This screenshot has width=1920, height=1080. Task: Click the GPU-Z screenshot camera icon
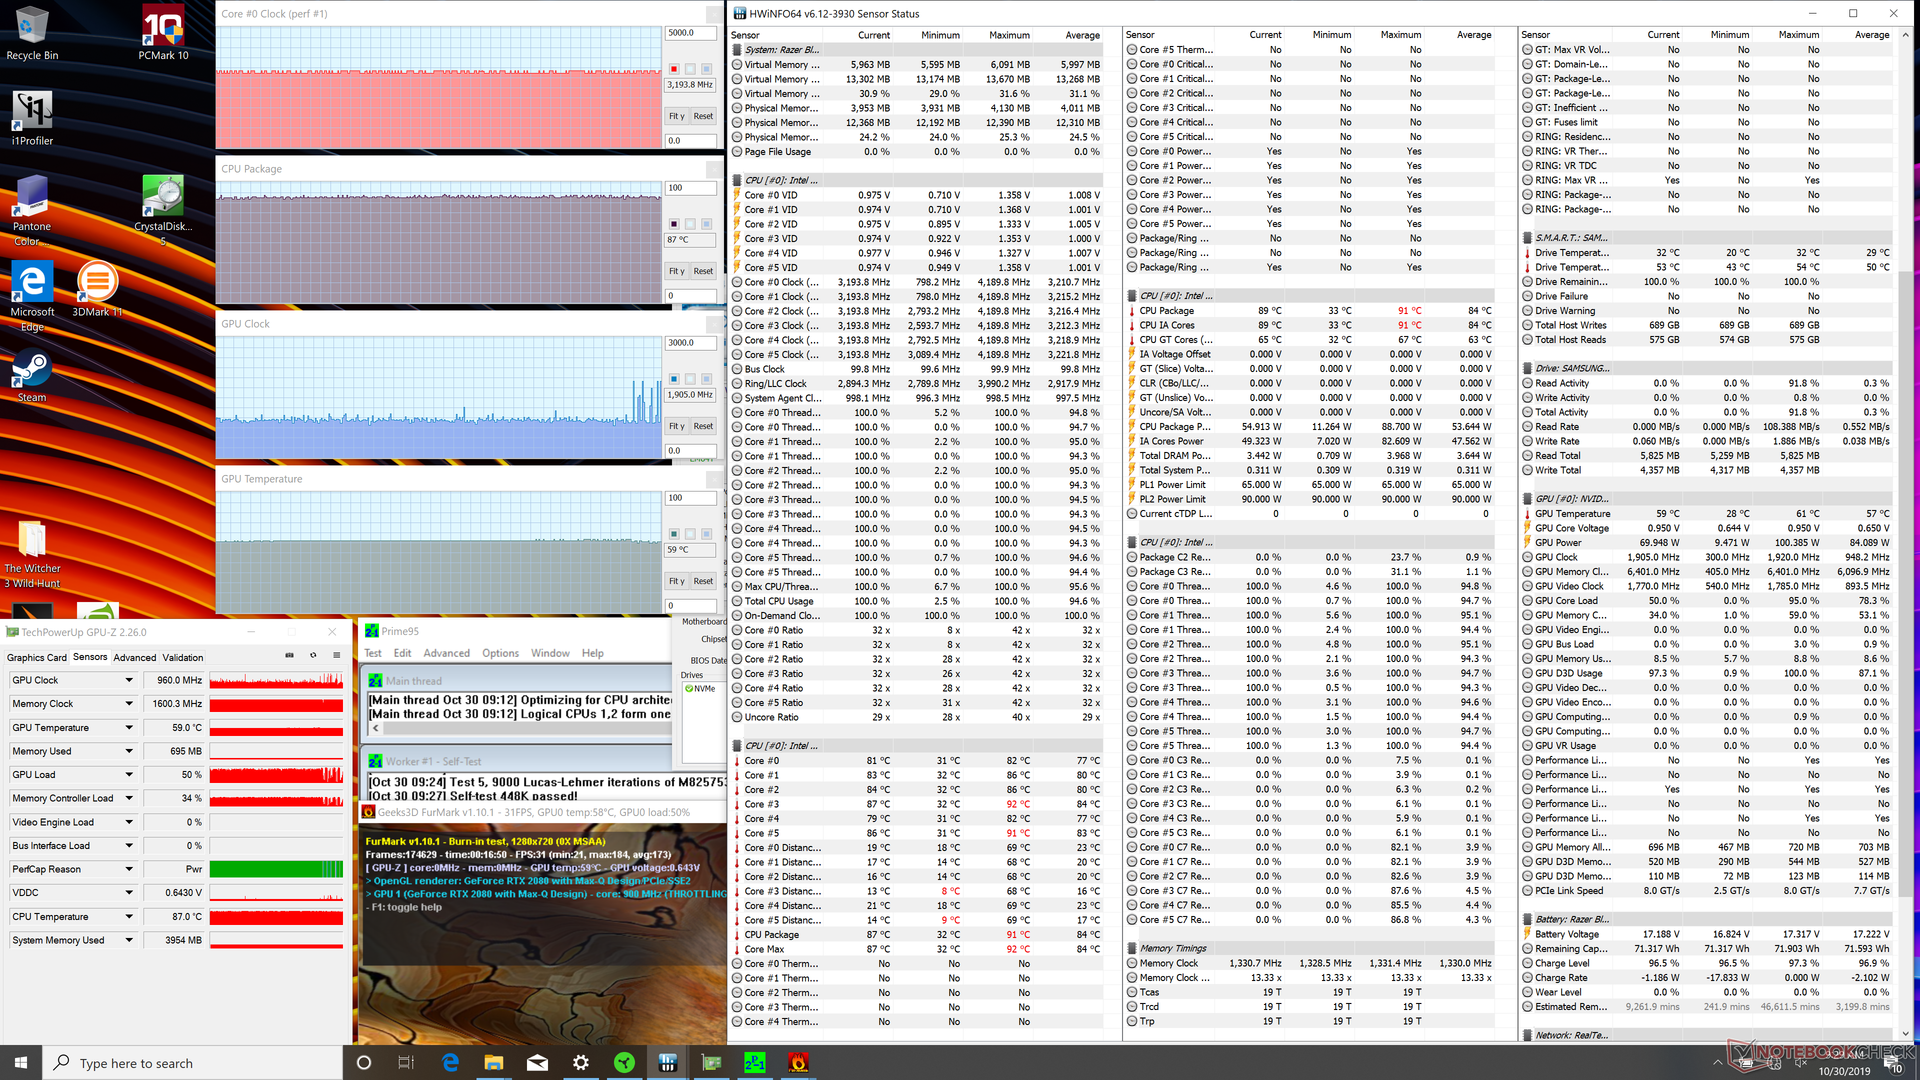289,656
